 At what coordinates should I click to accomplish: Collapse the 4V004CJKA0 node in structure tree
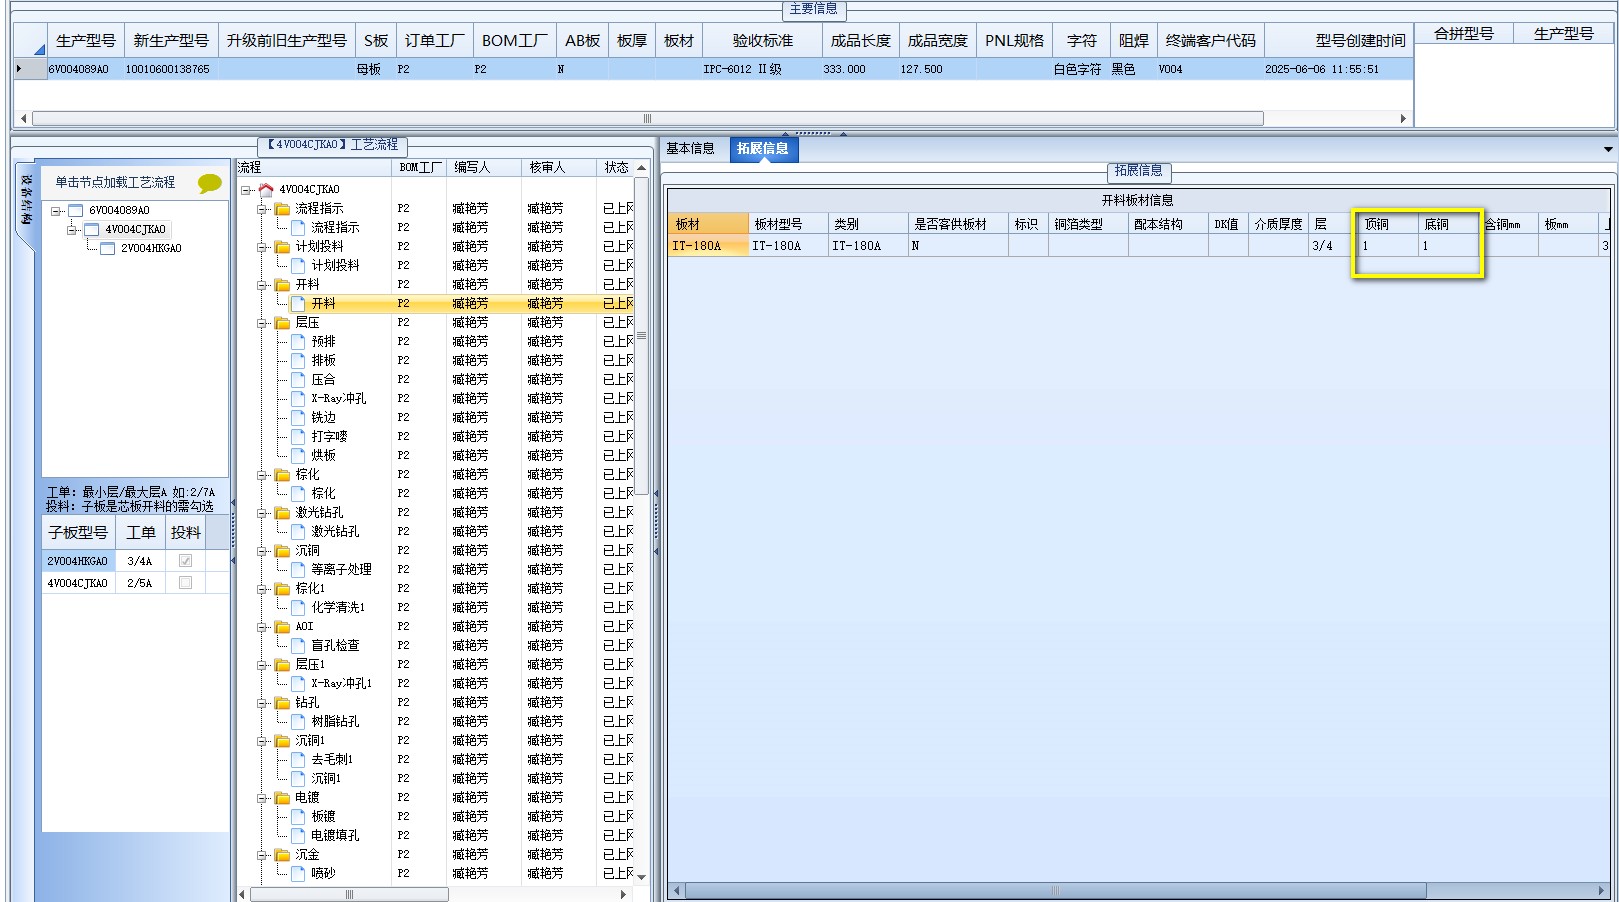(x=72, y=230)
